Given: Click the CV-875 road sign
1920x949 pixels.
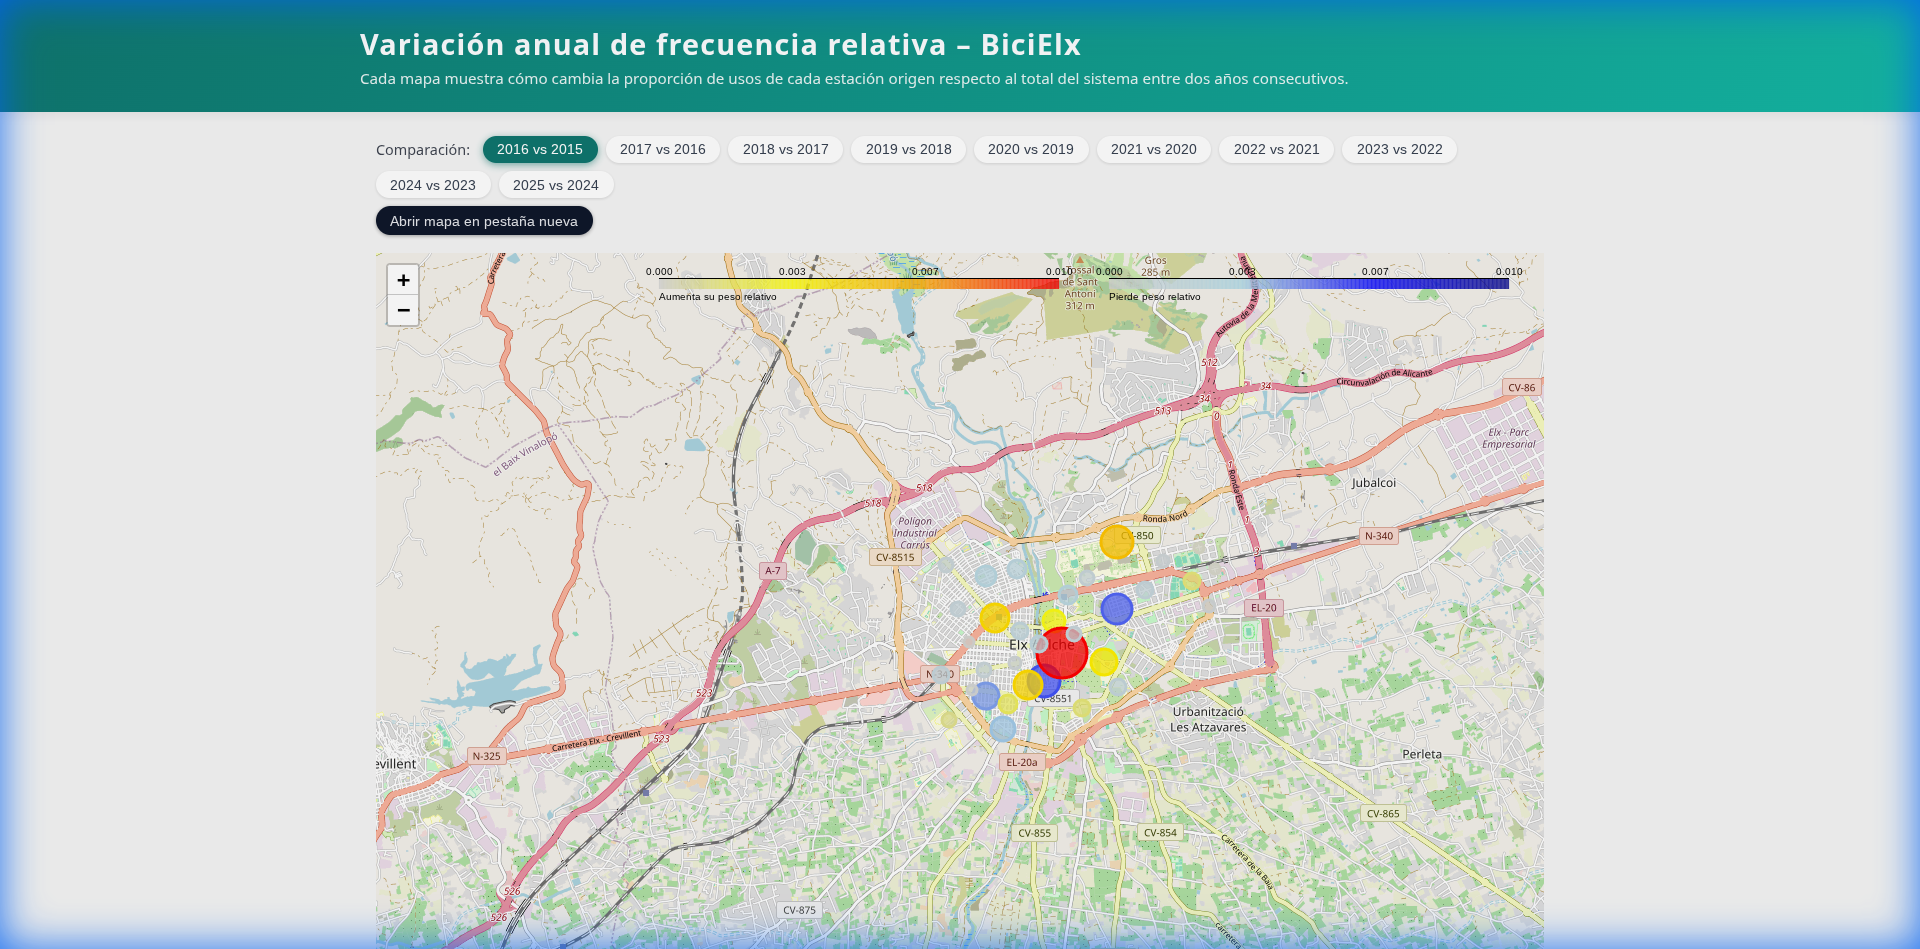Looking at the screenshot, I should (800, 910).
